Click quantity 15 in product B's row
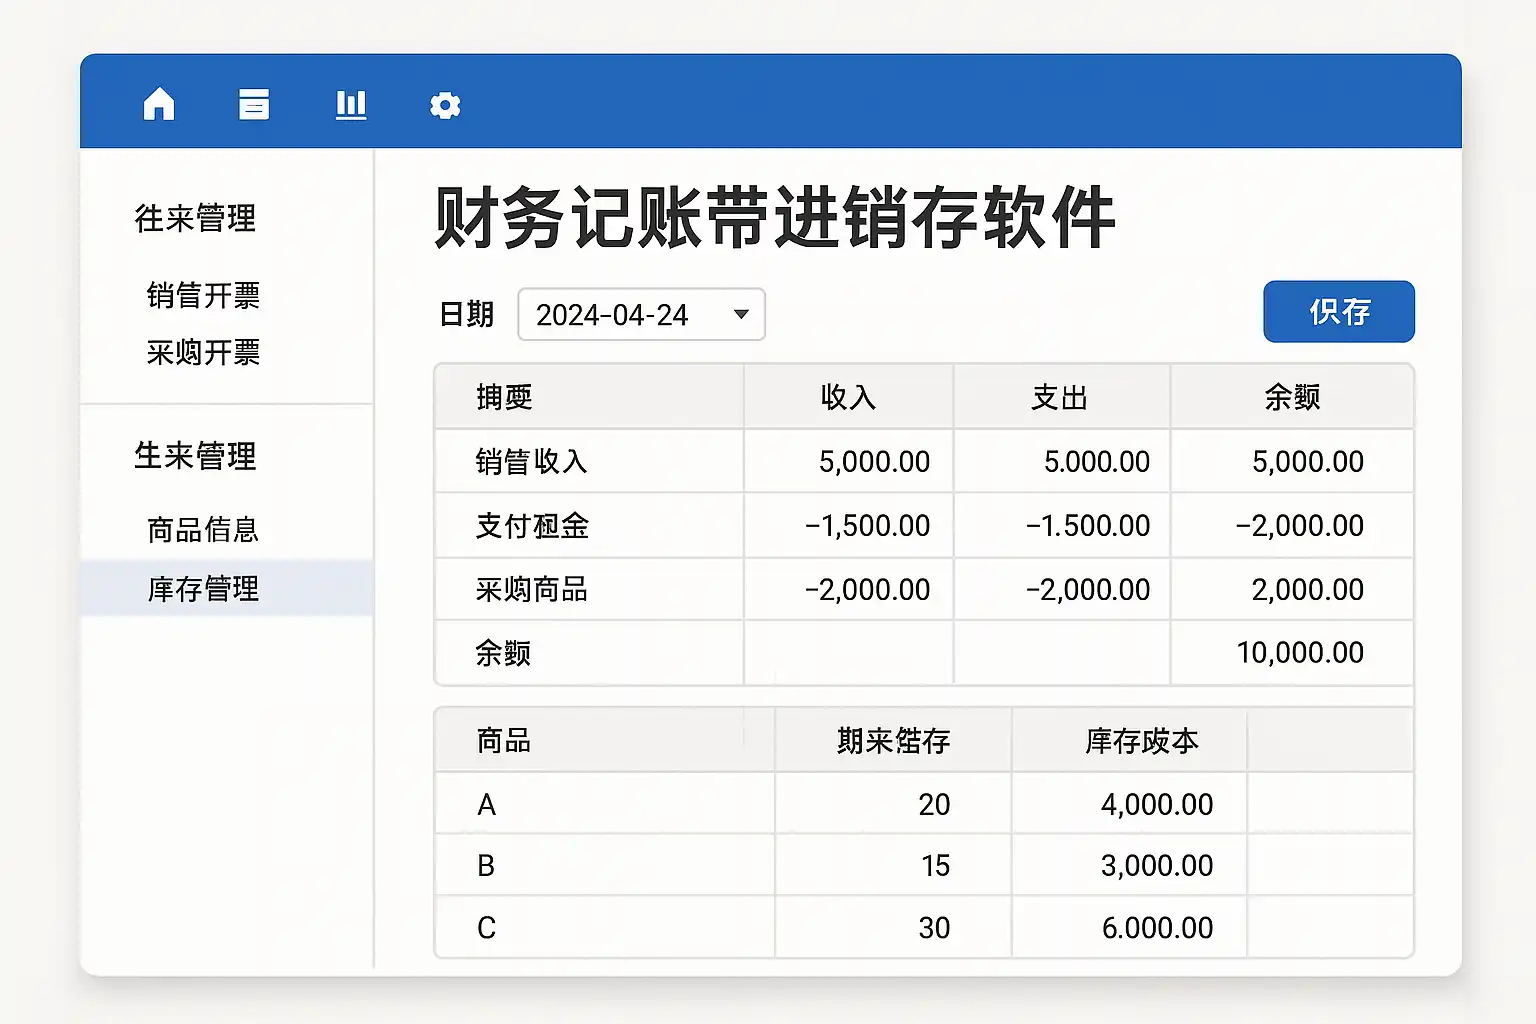 (x=935, y=865)
